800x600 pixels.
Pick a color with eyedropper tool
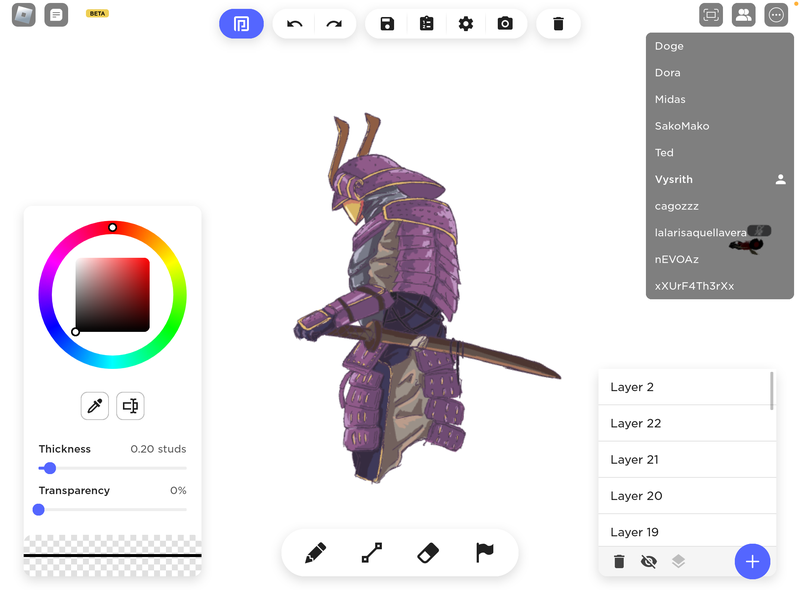[x=95, y=405]
